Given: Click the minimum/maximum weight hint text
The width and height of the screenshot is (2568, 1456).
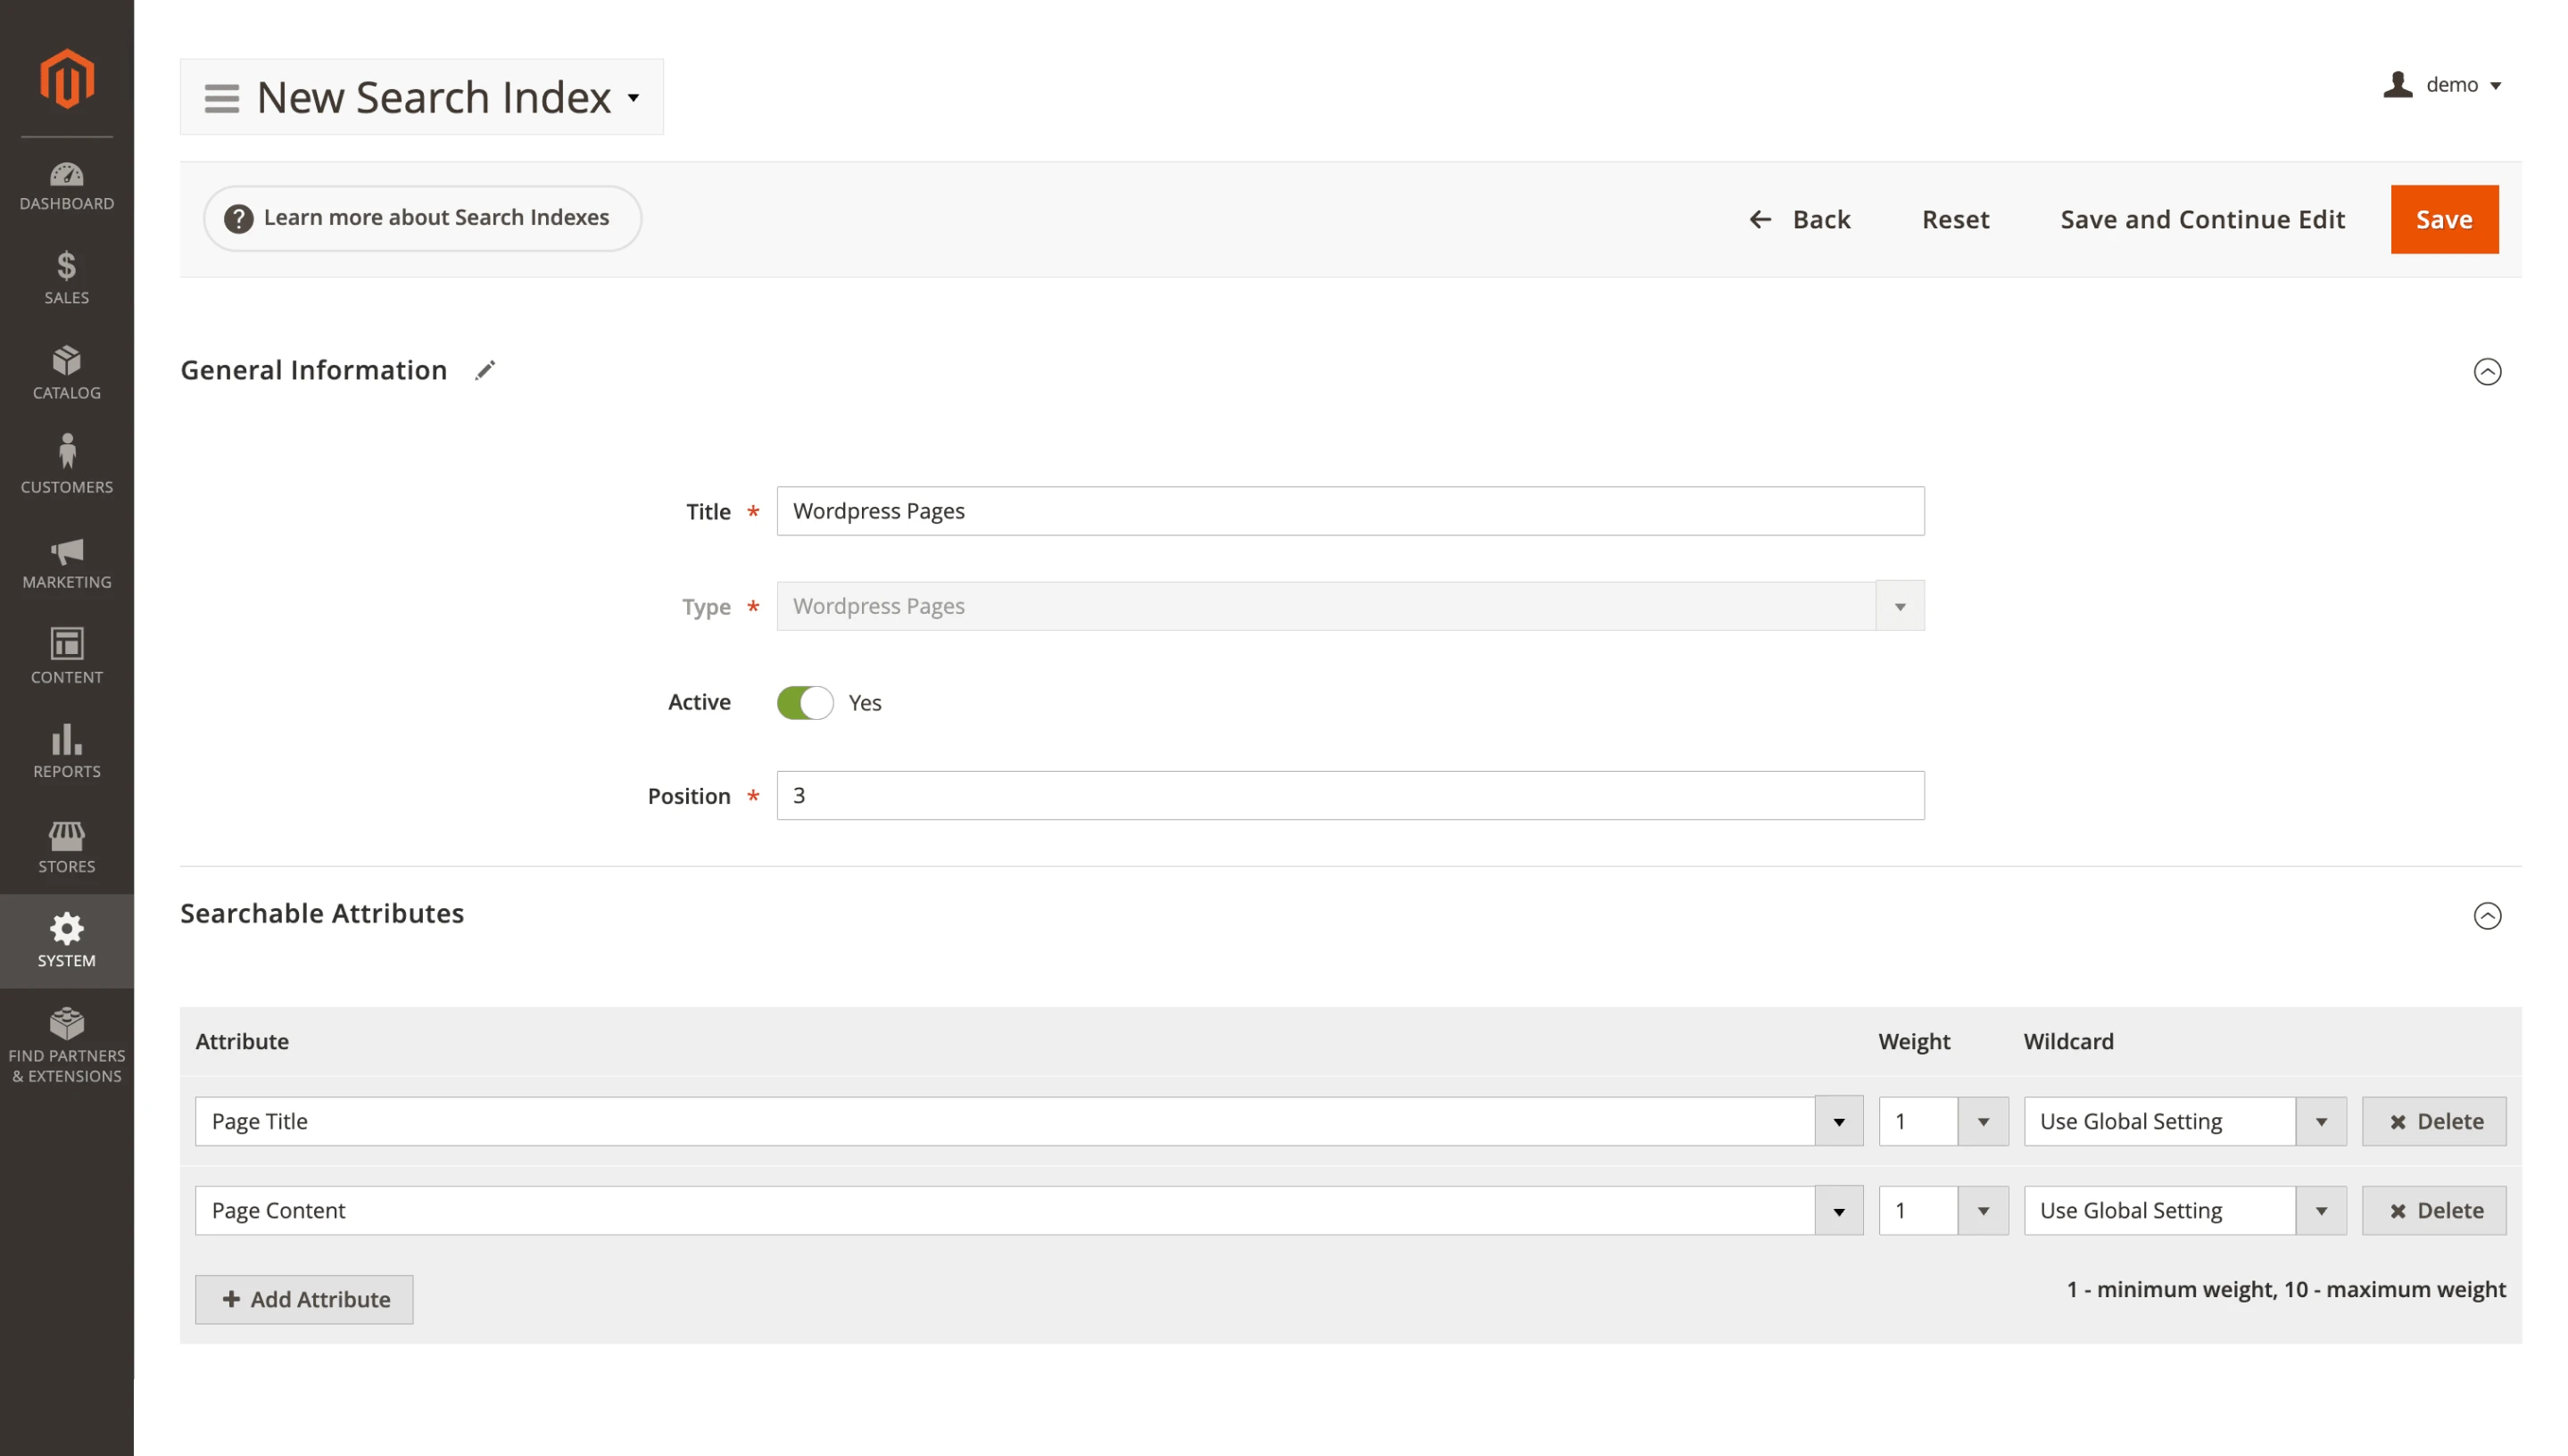Looking at the screenshot, I should pos(2285,1289).
